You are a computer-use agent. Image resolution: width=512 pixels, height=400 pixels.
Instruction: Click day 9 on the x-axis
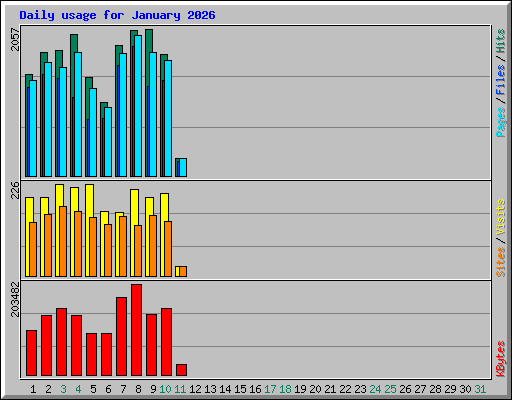[x=153, y=389]
